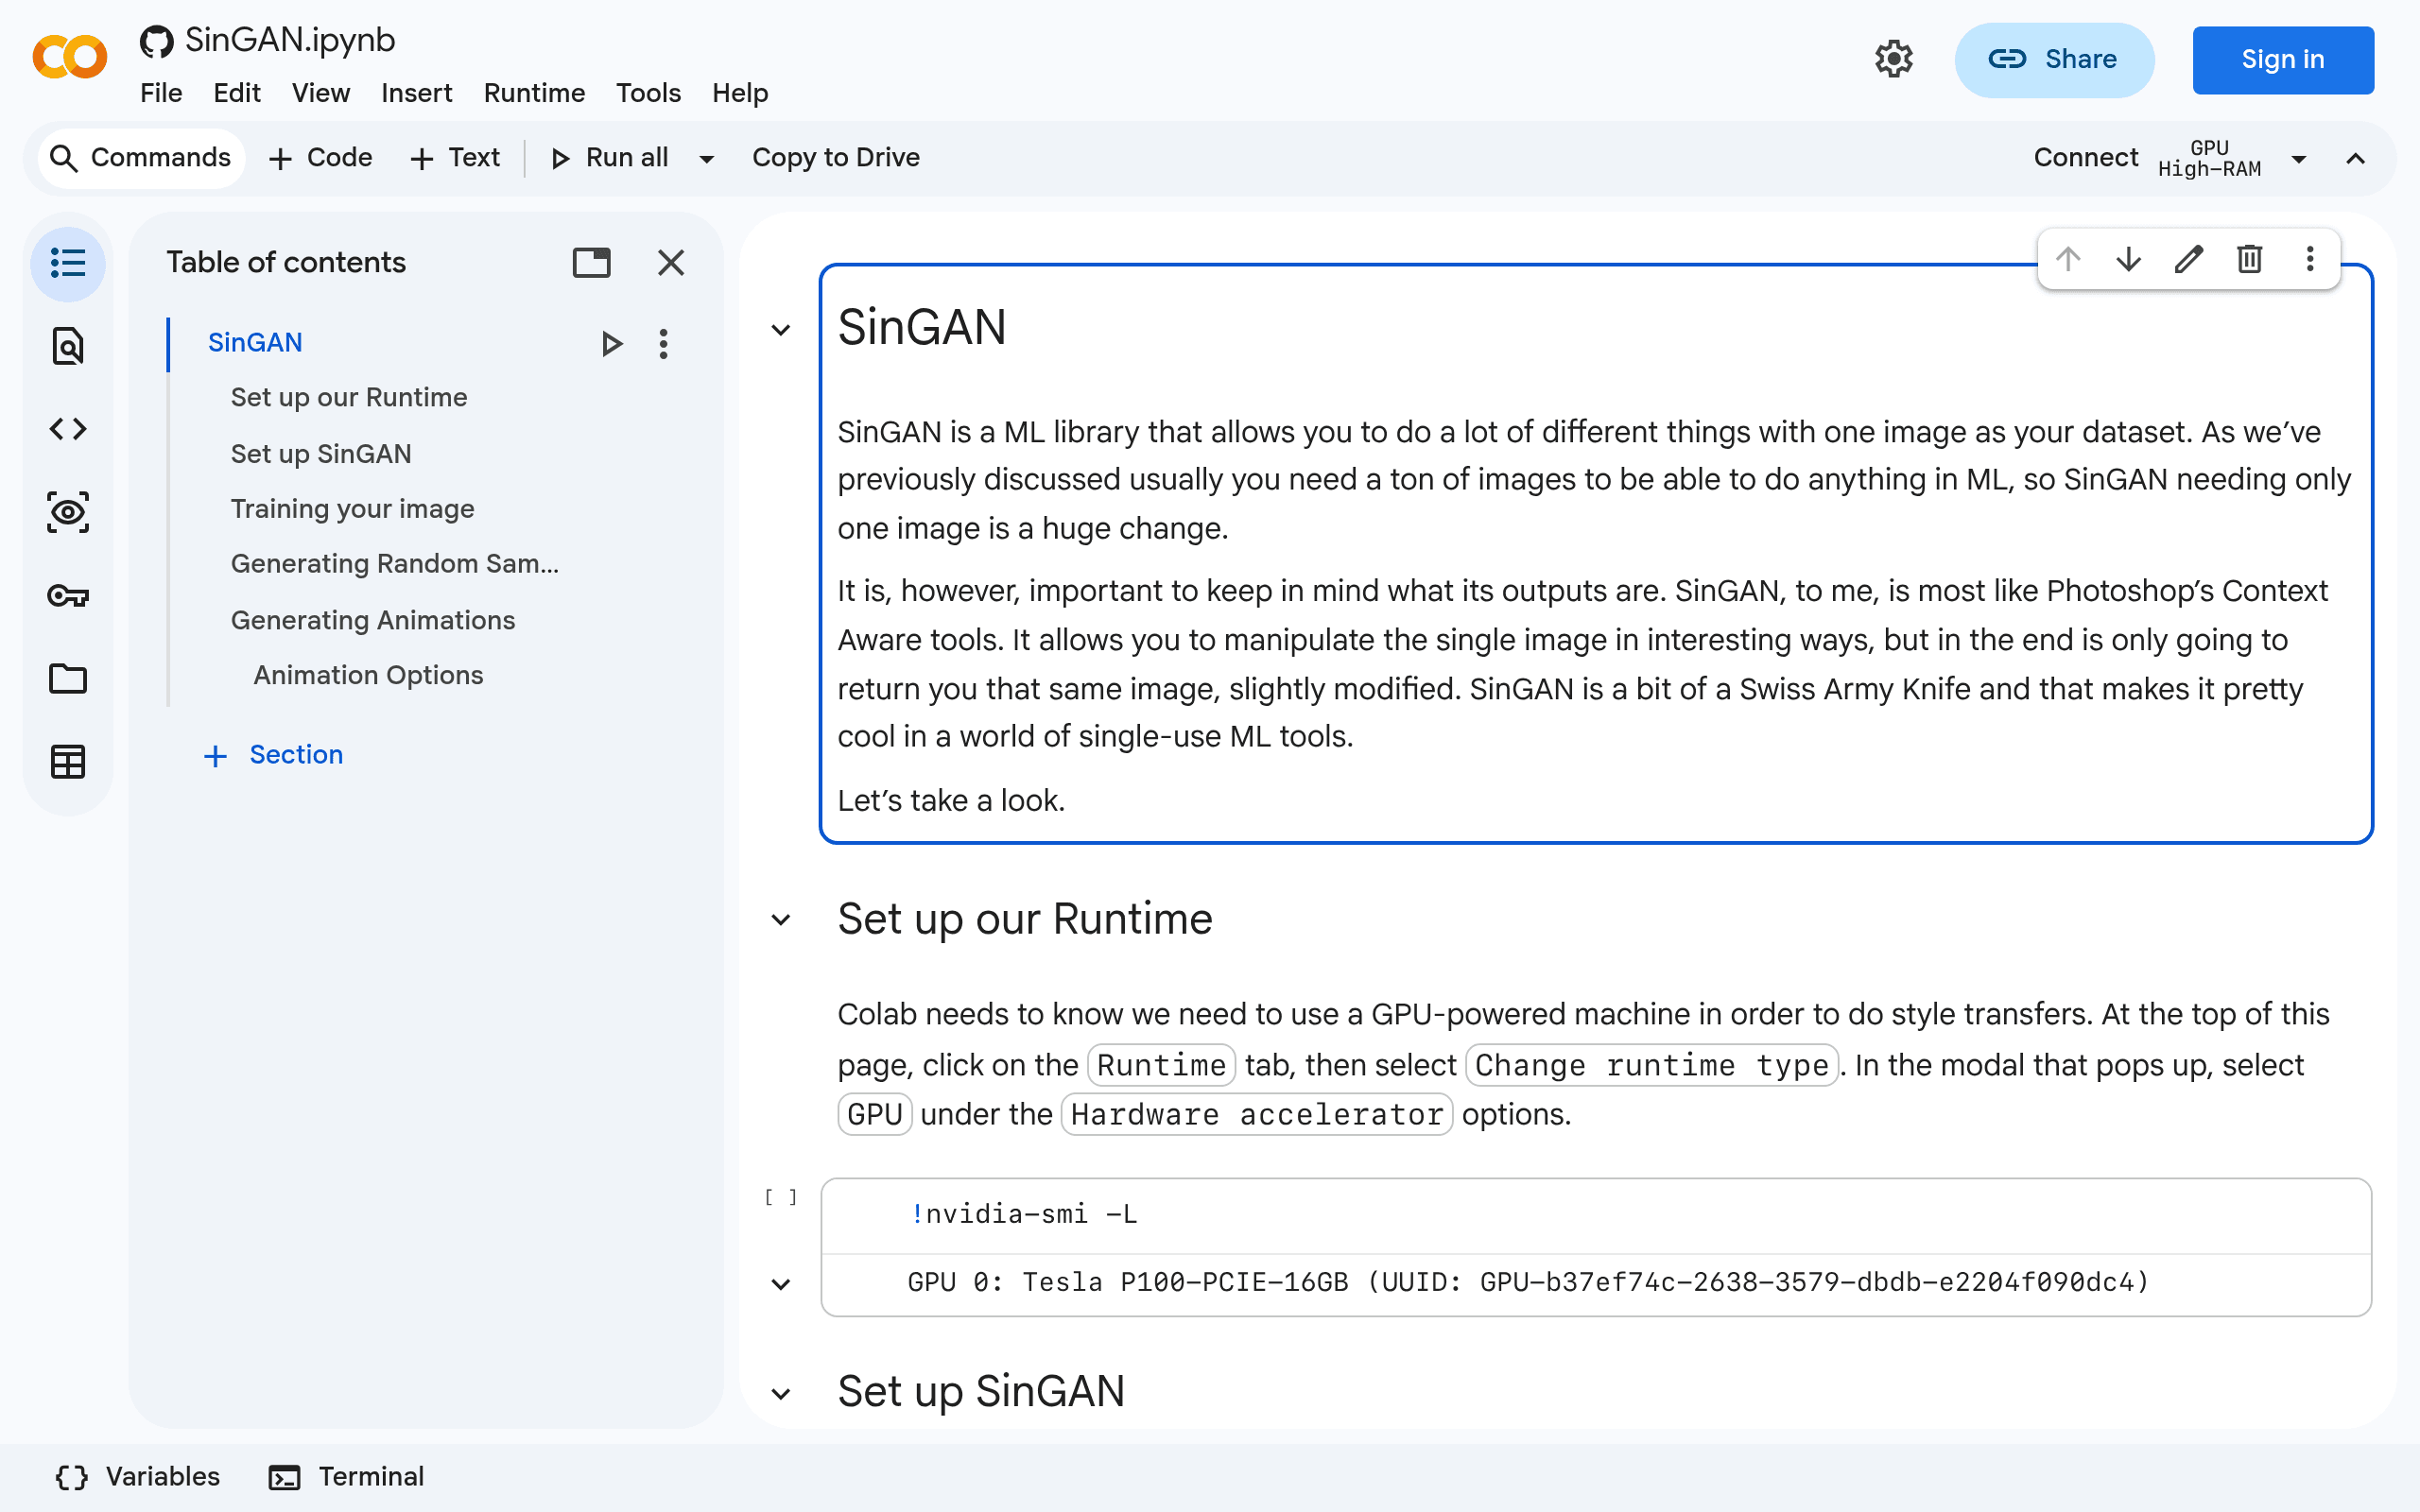
Task: Close the Table of contents panel
Action: pyautogui.click(x=671, y=262)
